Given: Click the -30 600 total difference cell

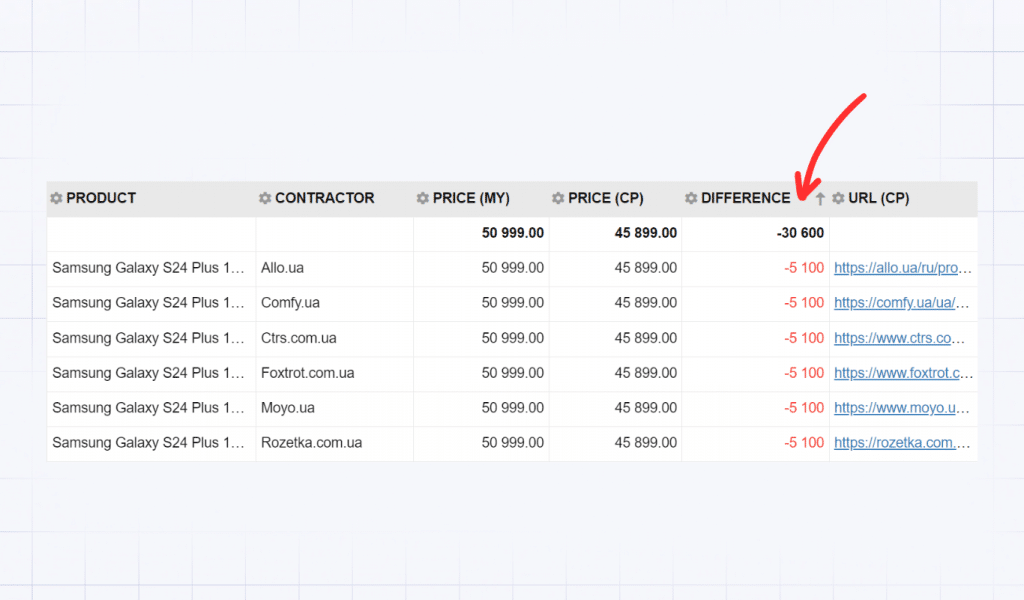Looking at the screenshot, I should (x=800, y=233).
